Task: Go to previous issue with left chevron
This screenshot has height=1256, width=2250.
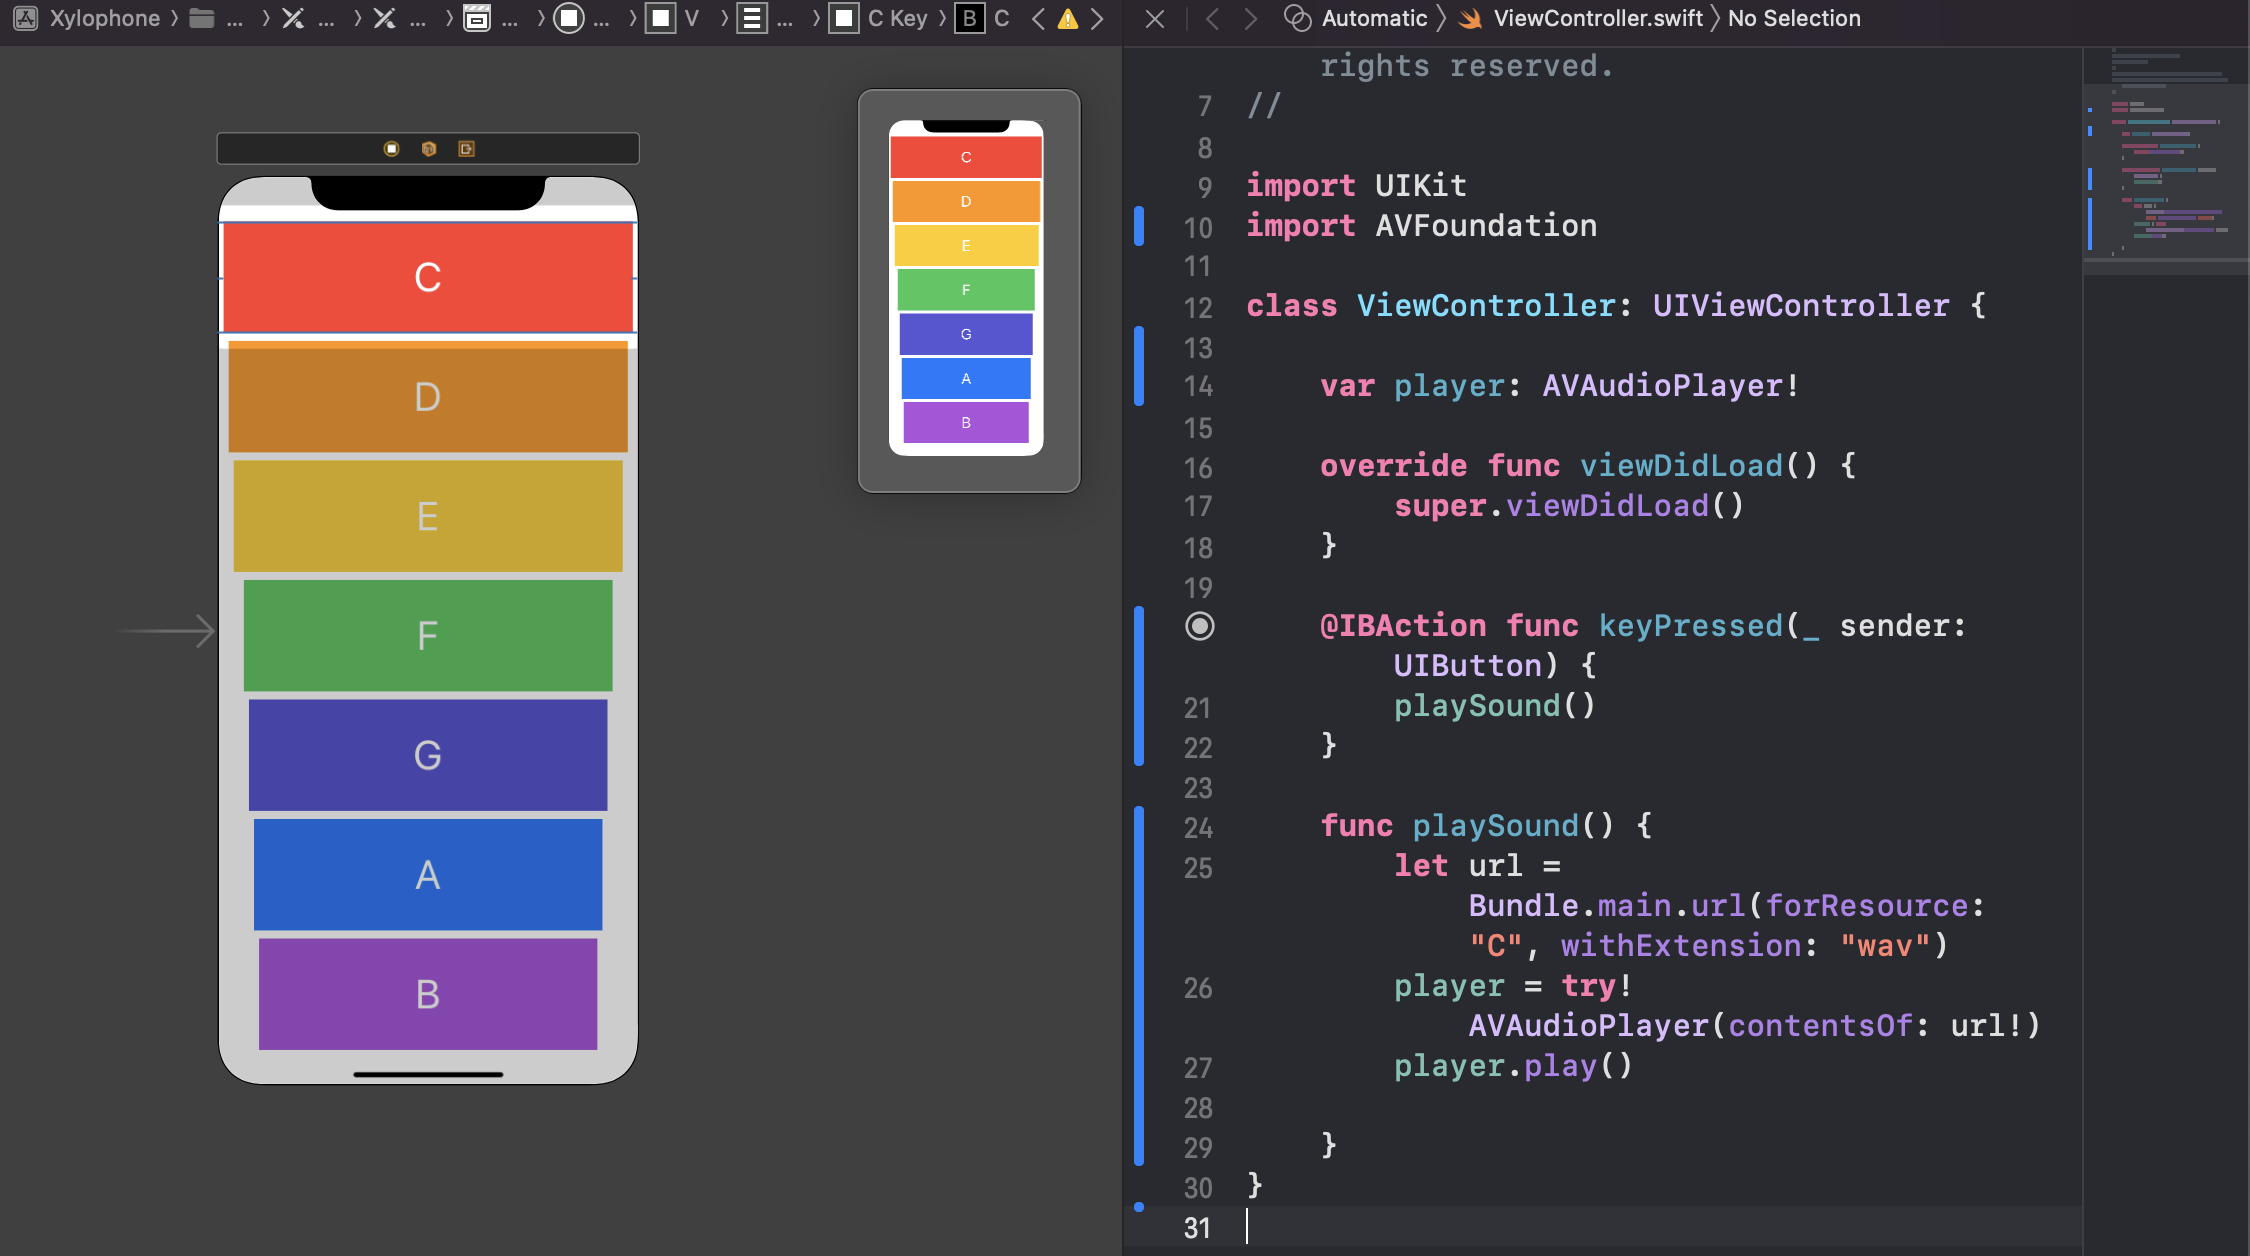Action: tap(1038, 18)
